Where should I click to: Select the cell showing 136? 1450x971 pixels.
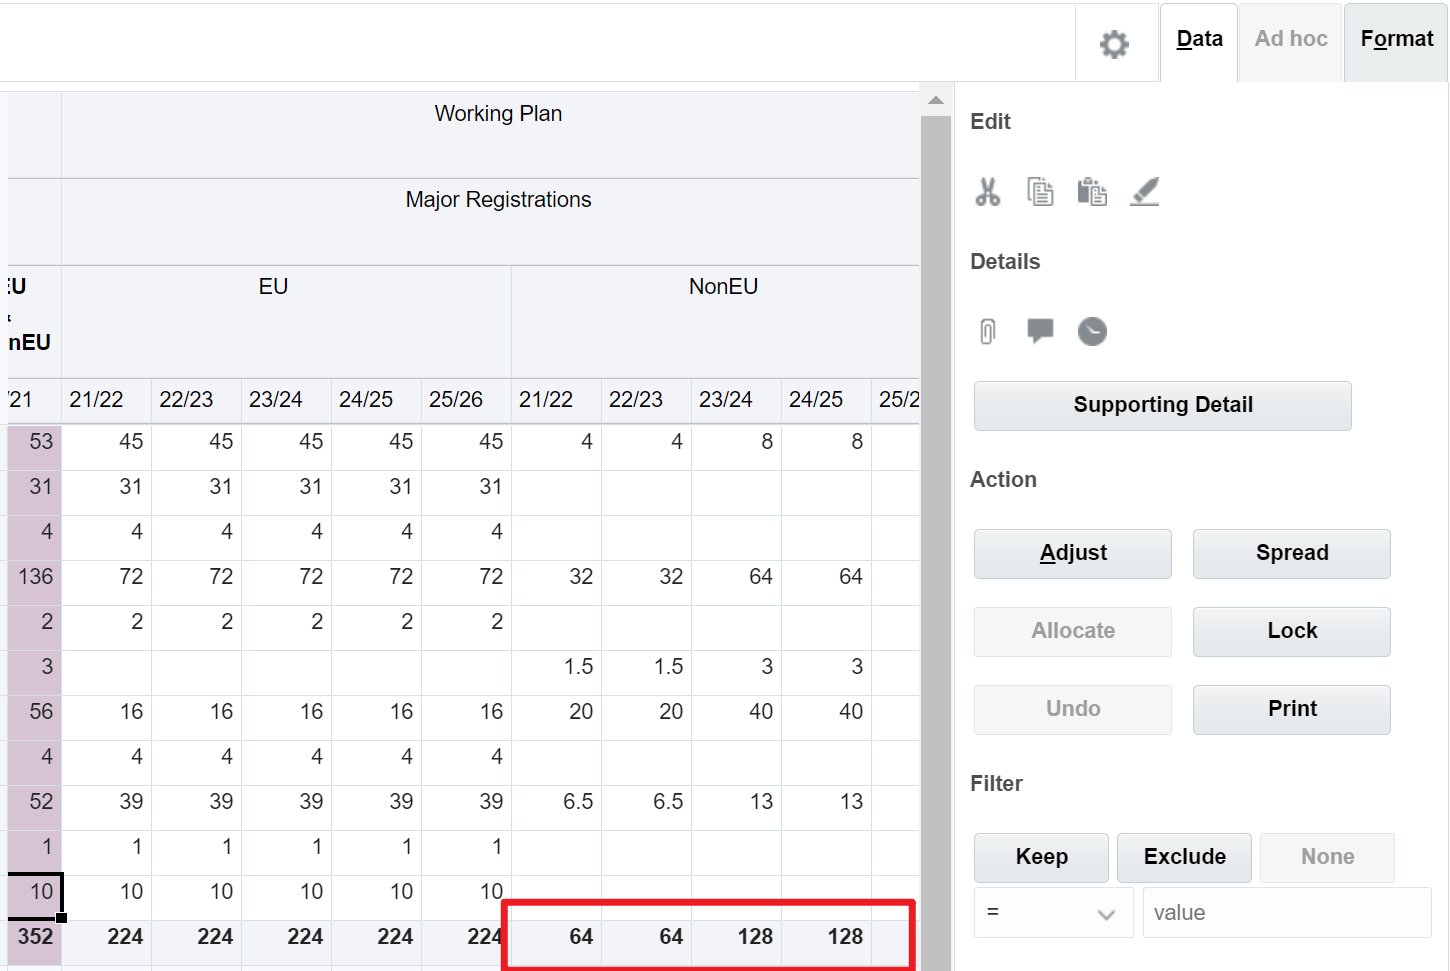(x=36, y=577)
